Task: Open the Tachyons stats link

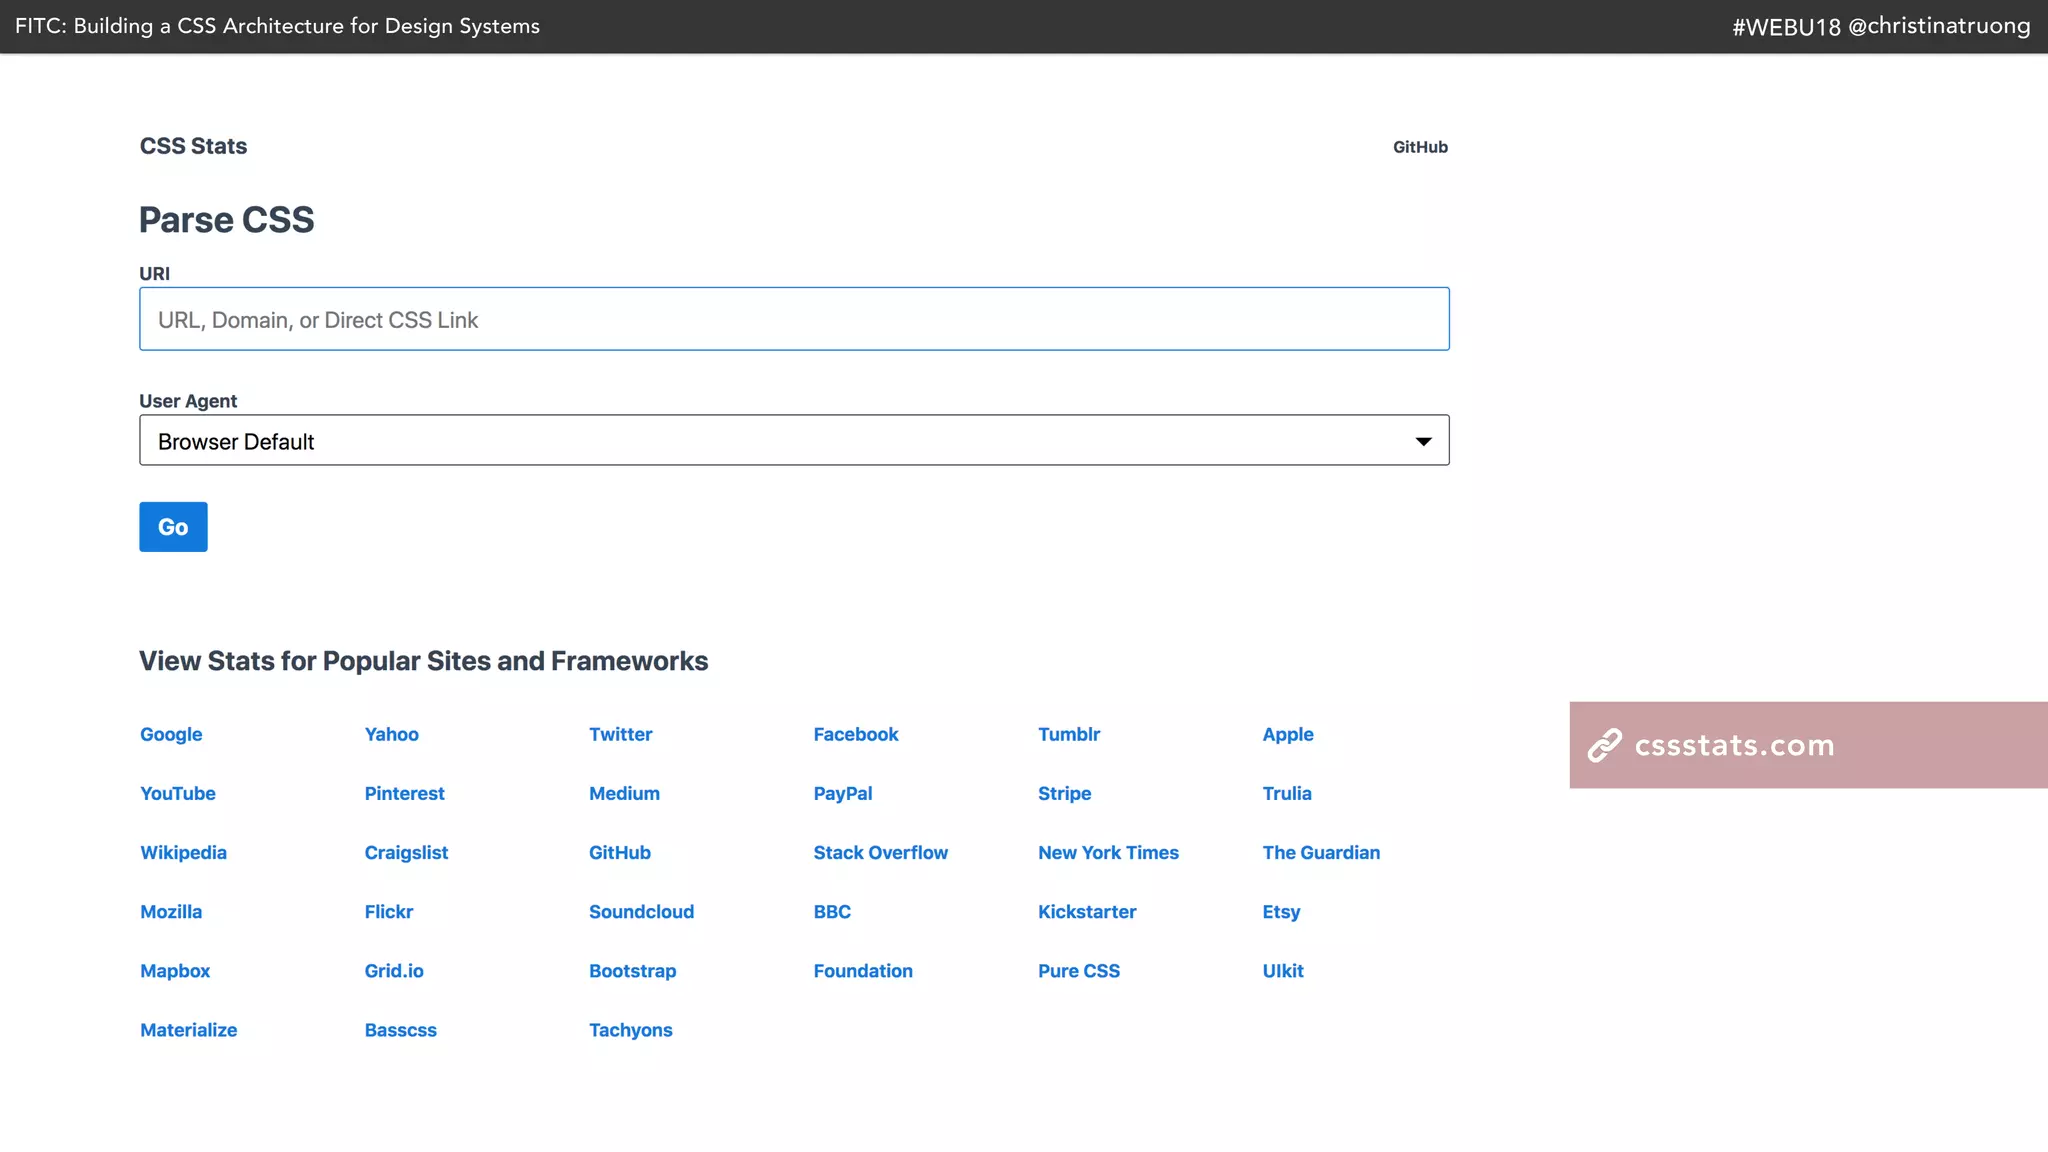Action: pyautogui.click(x=630, y=1030)
